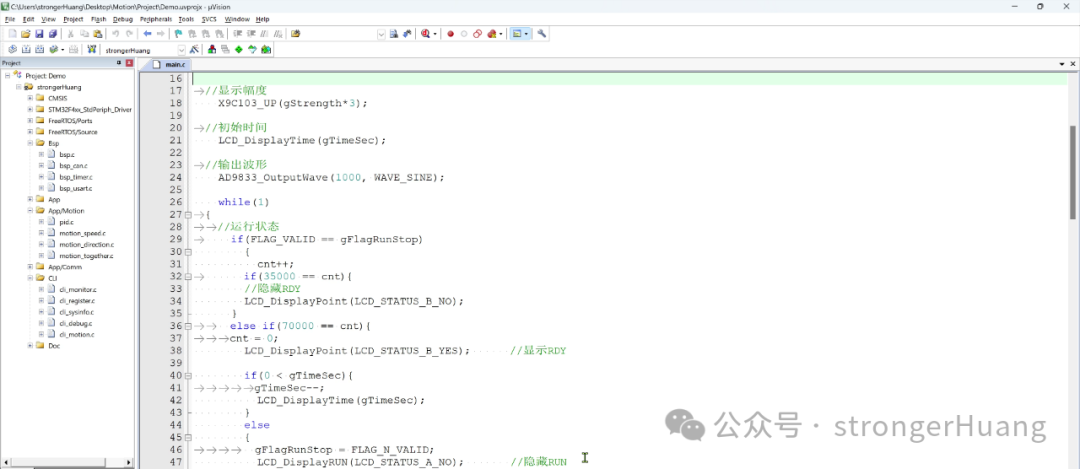Click the Paste clipboard icon
This screenshot has width=1080, height=469.
coord(97,33)
